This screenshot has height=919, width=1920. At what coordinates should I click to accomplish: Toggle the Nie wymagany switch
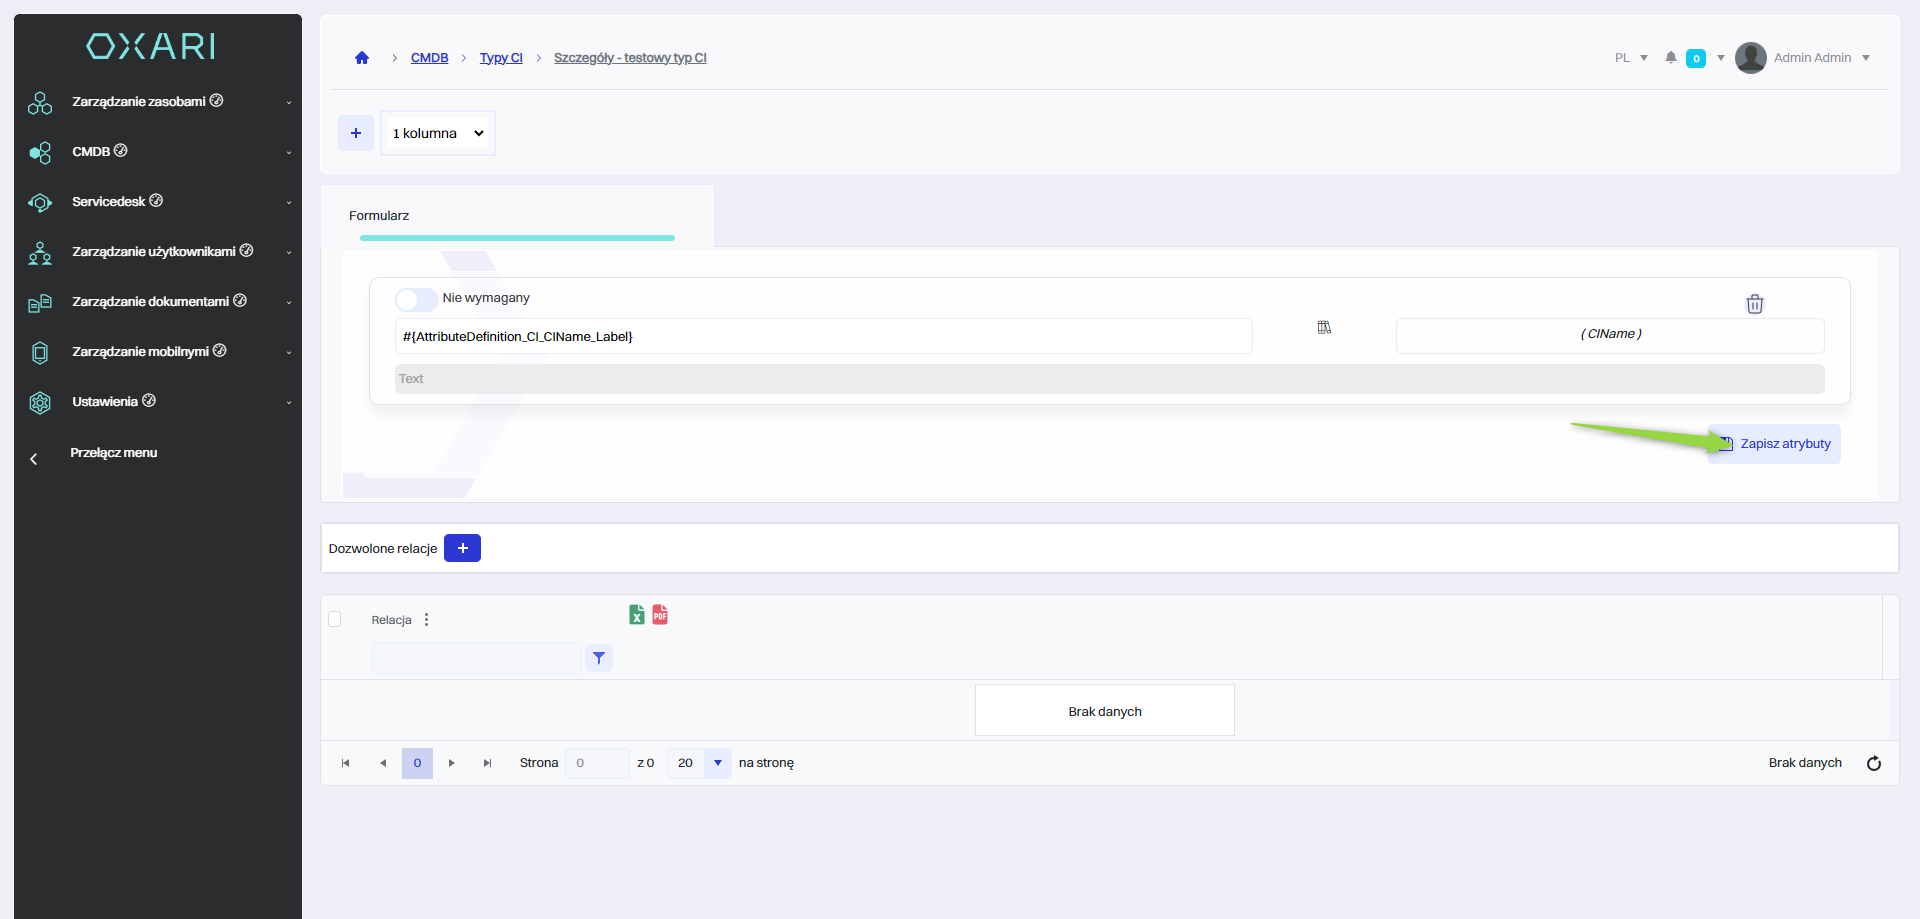415,299
